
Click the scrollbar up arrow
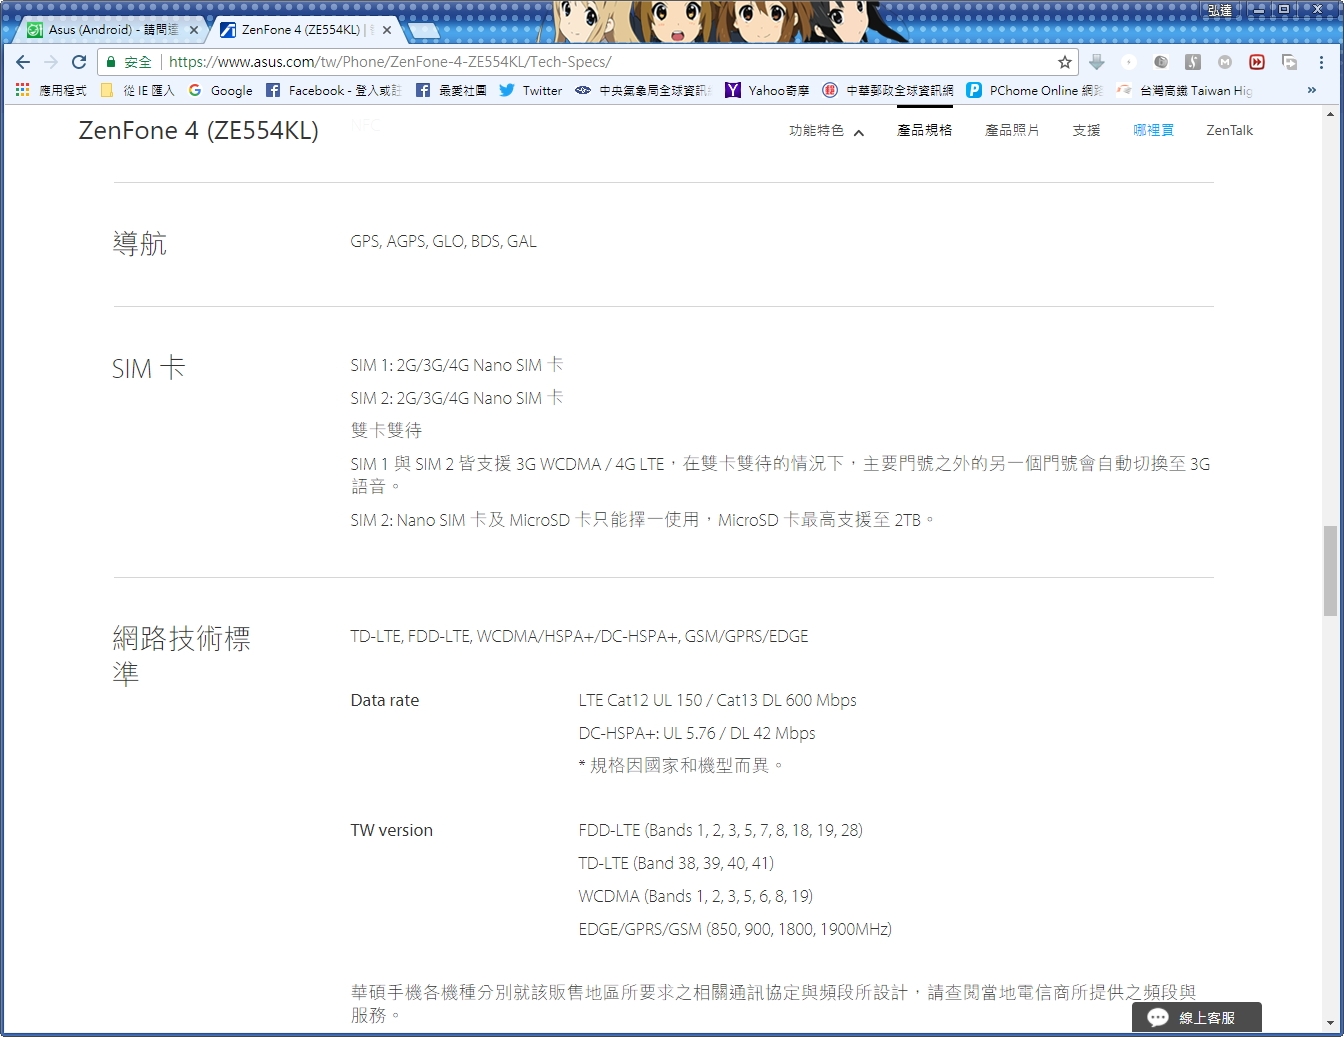click(1330, 114)
